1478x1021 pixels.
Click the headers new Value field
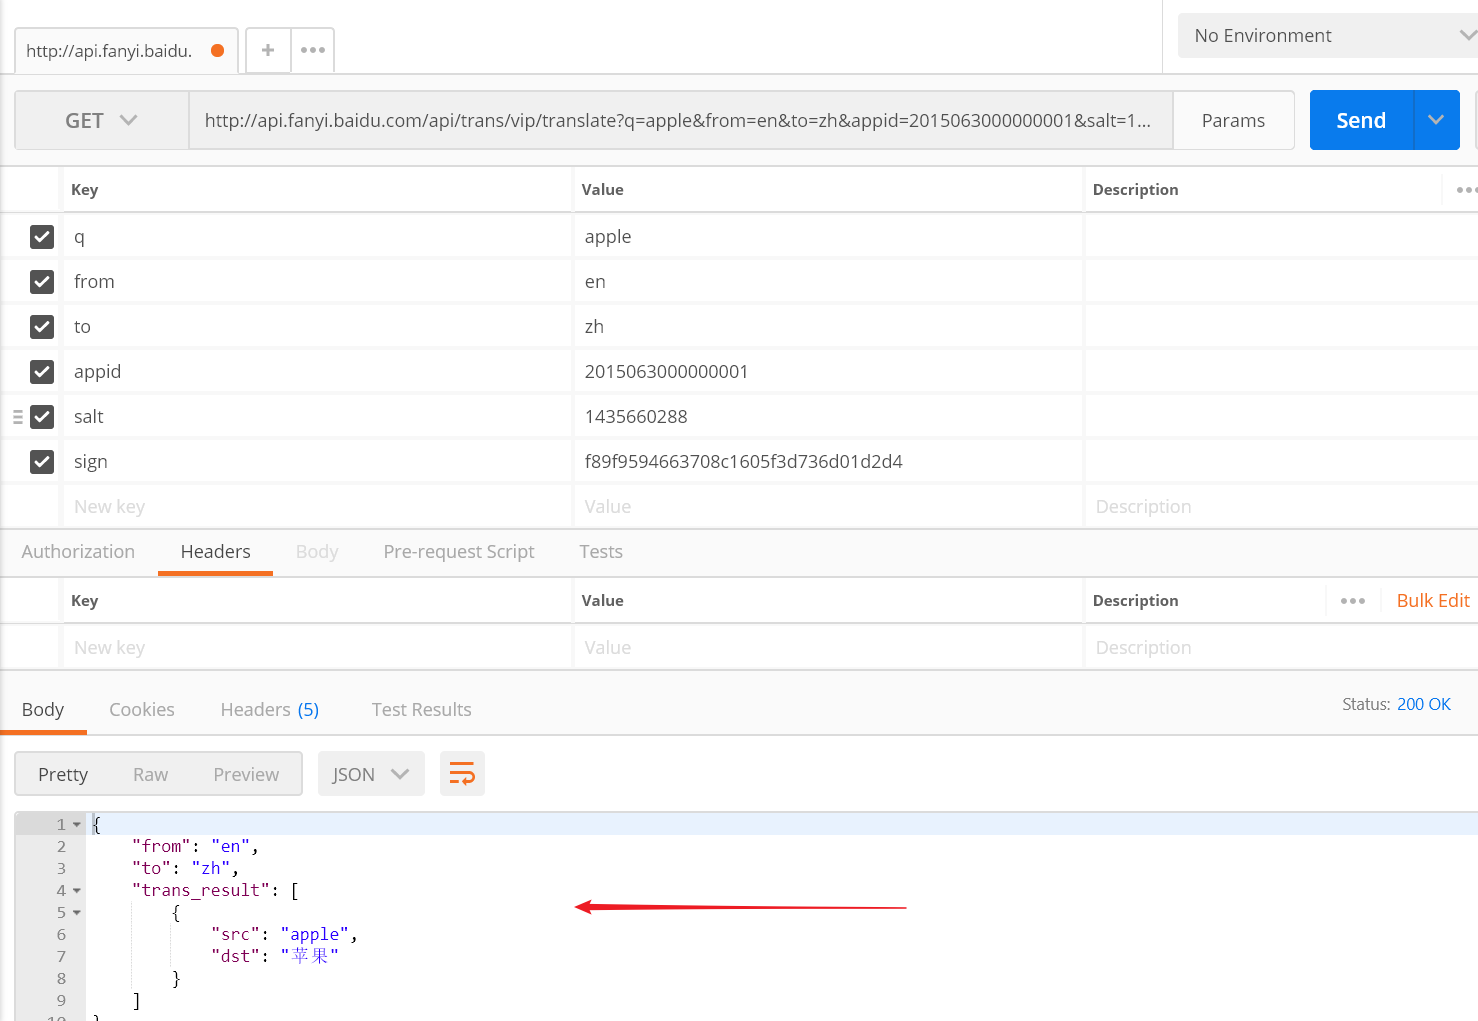(x=829, y=648)
